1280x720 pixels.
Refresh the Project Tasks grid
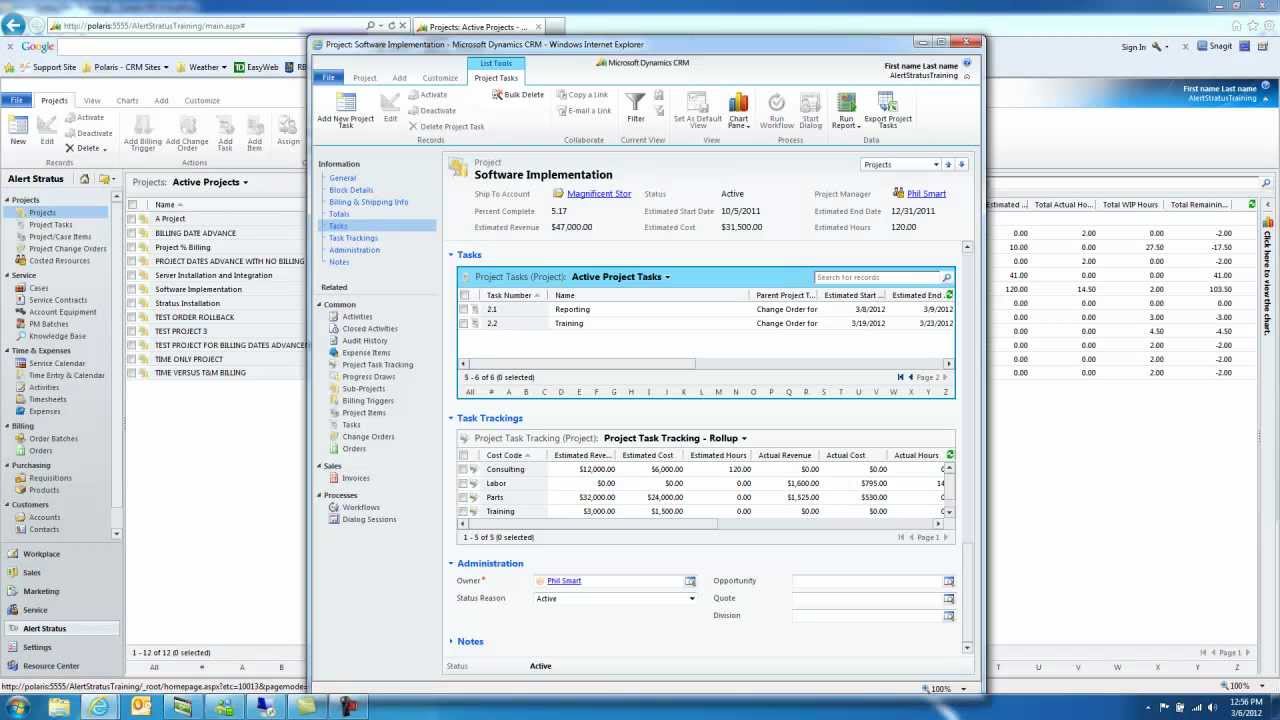click(x=949, y=295)
